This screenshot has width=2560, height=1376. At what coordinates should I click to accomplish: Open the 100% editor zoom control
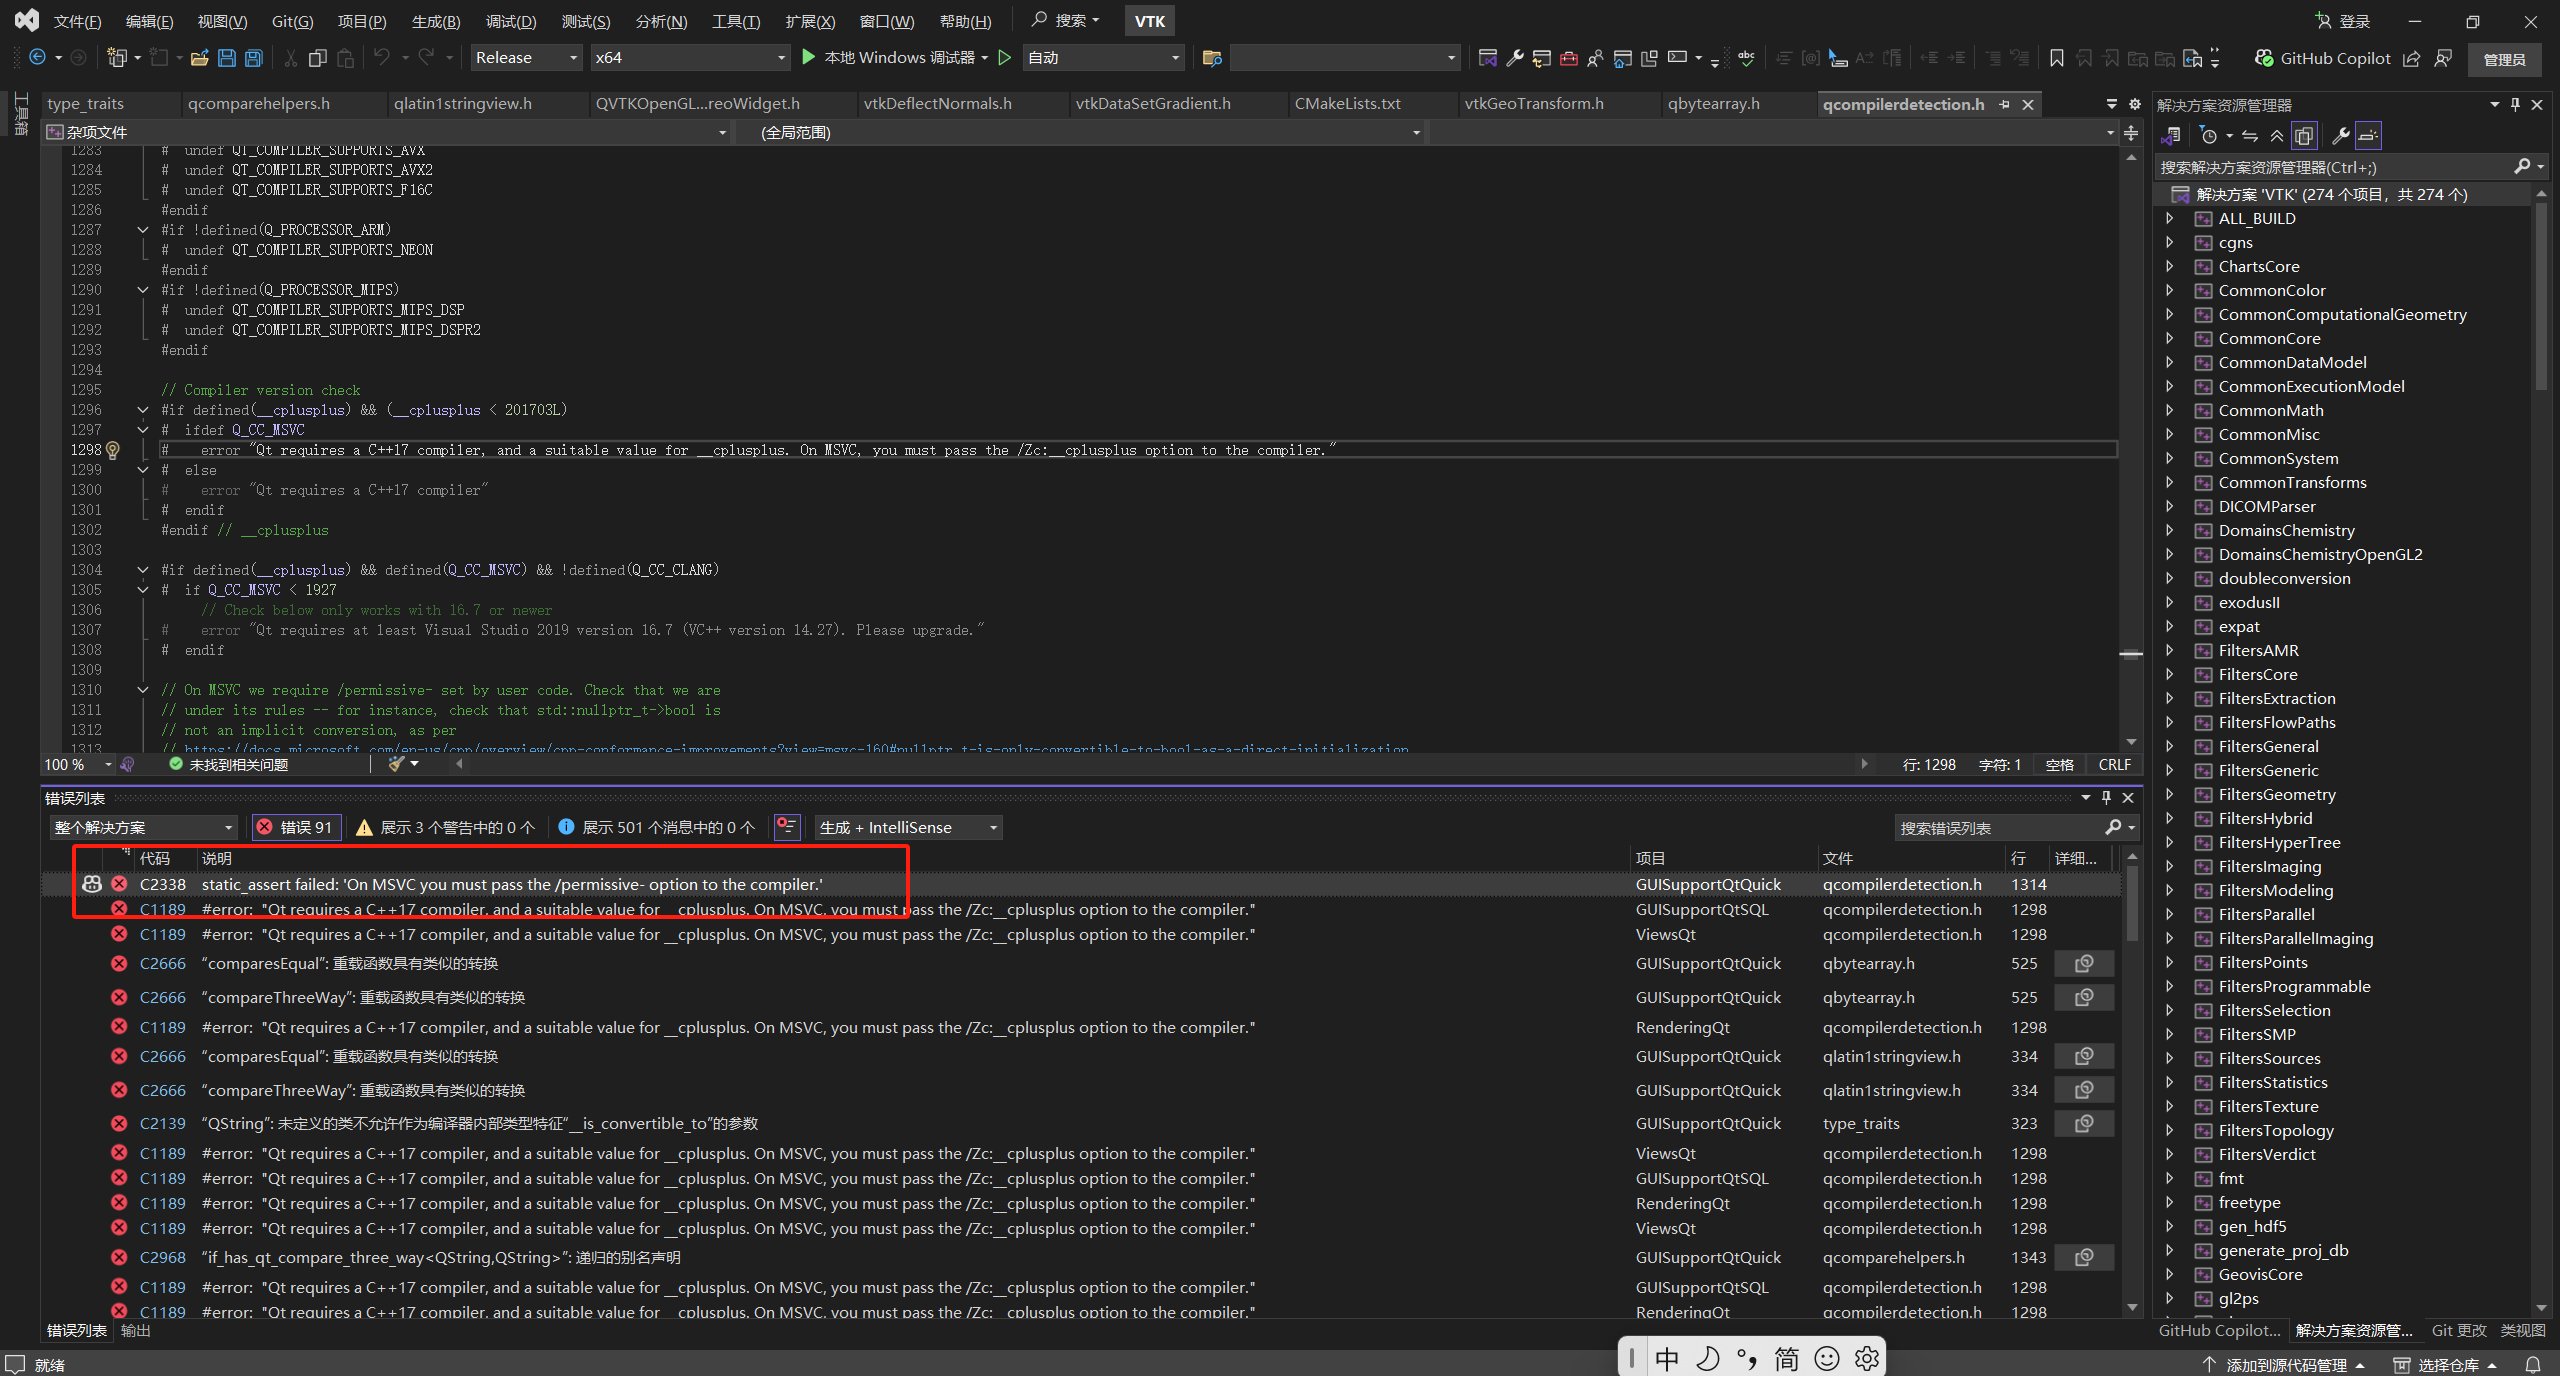click(x=75, y=764)
